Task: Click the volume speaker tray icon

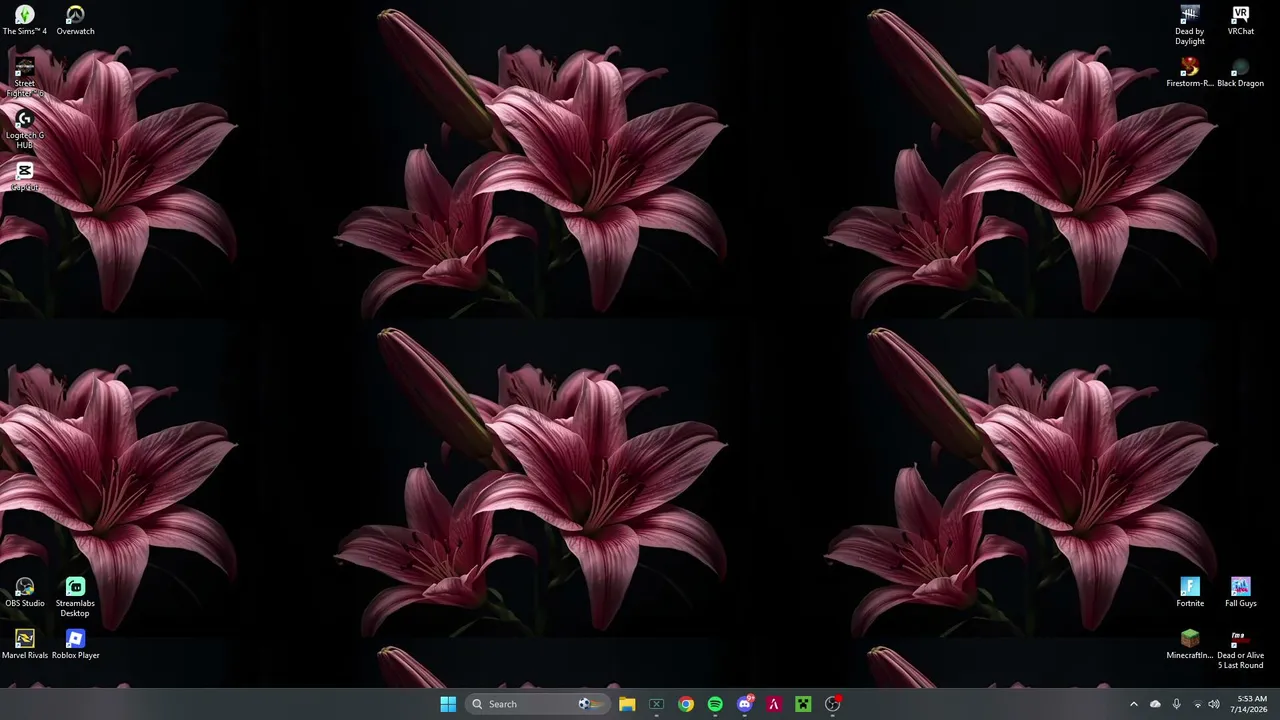Action: [x=1214, y=704]
